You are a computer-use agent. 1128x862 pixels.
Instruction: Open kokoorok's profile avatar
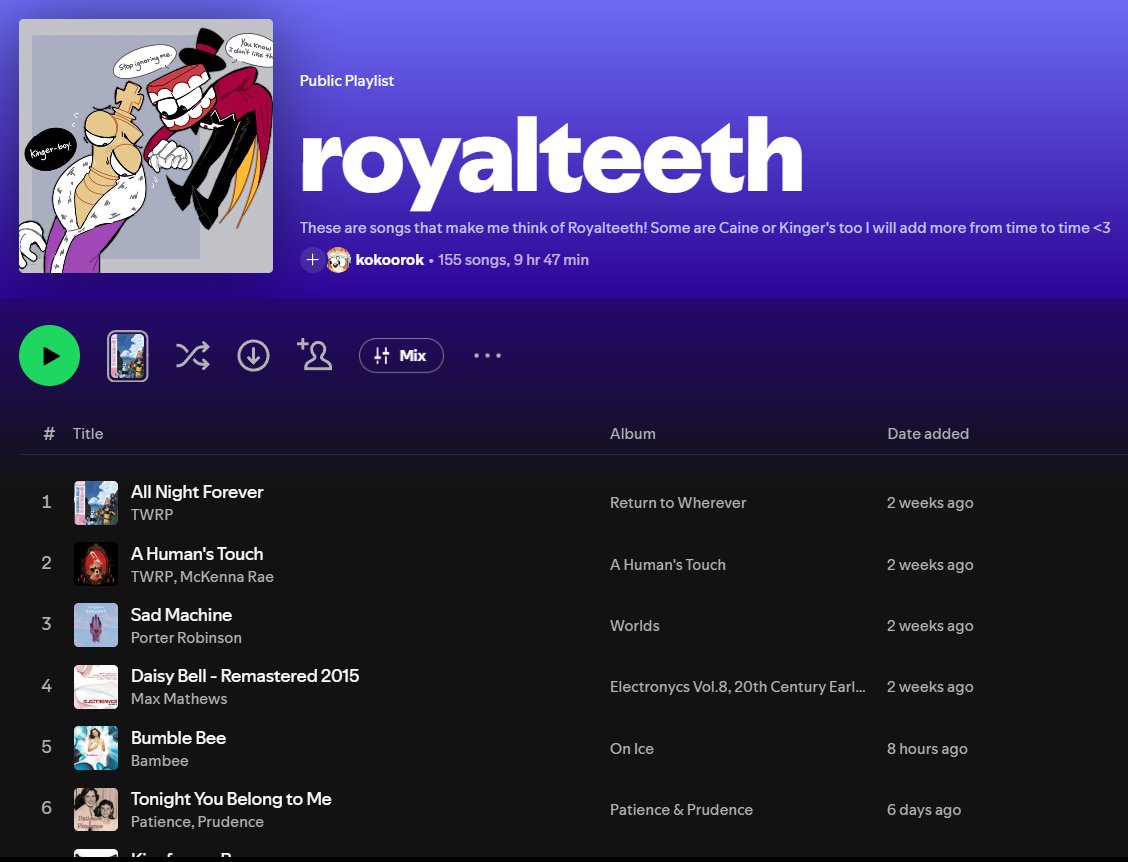pyautogui.click(x=338, y=260)
